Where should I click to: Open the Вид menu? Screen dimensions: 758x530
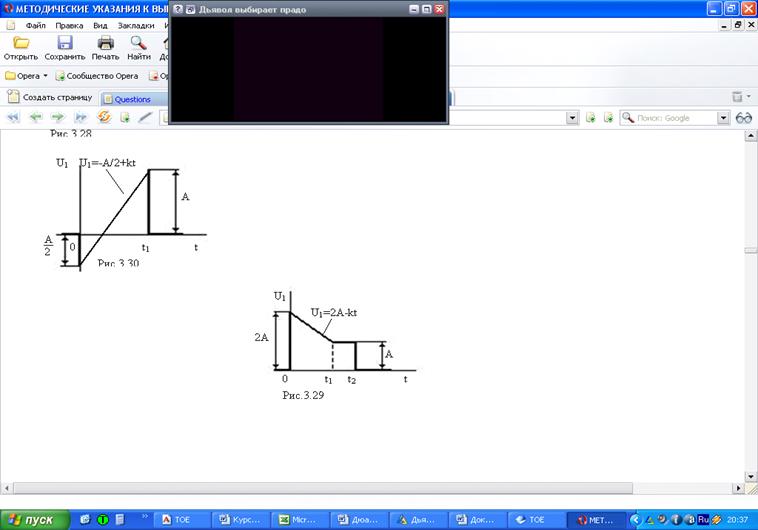pos(101,26)
